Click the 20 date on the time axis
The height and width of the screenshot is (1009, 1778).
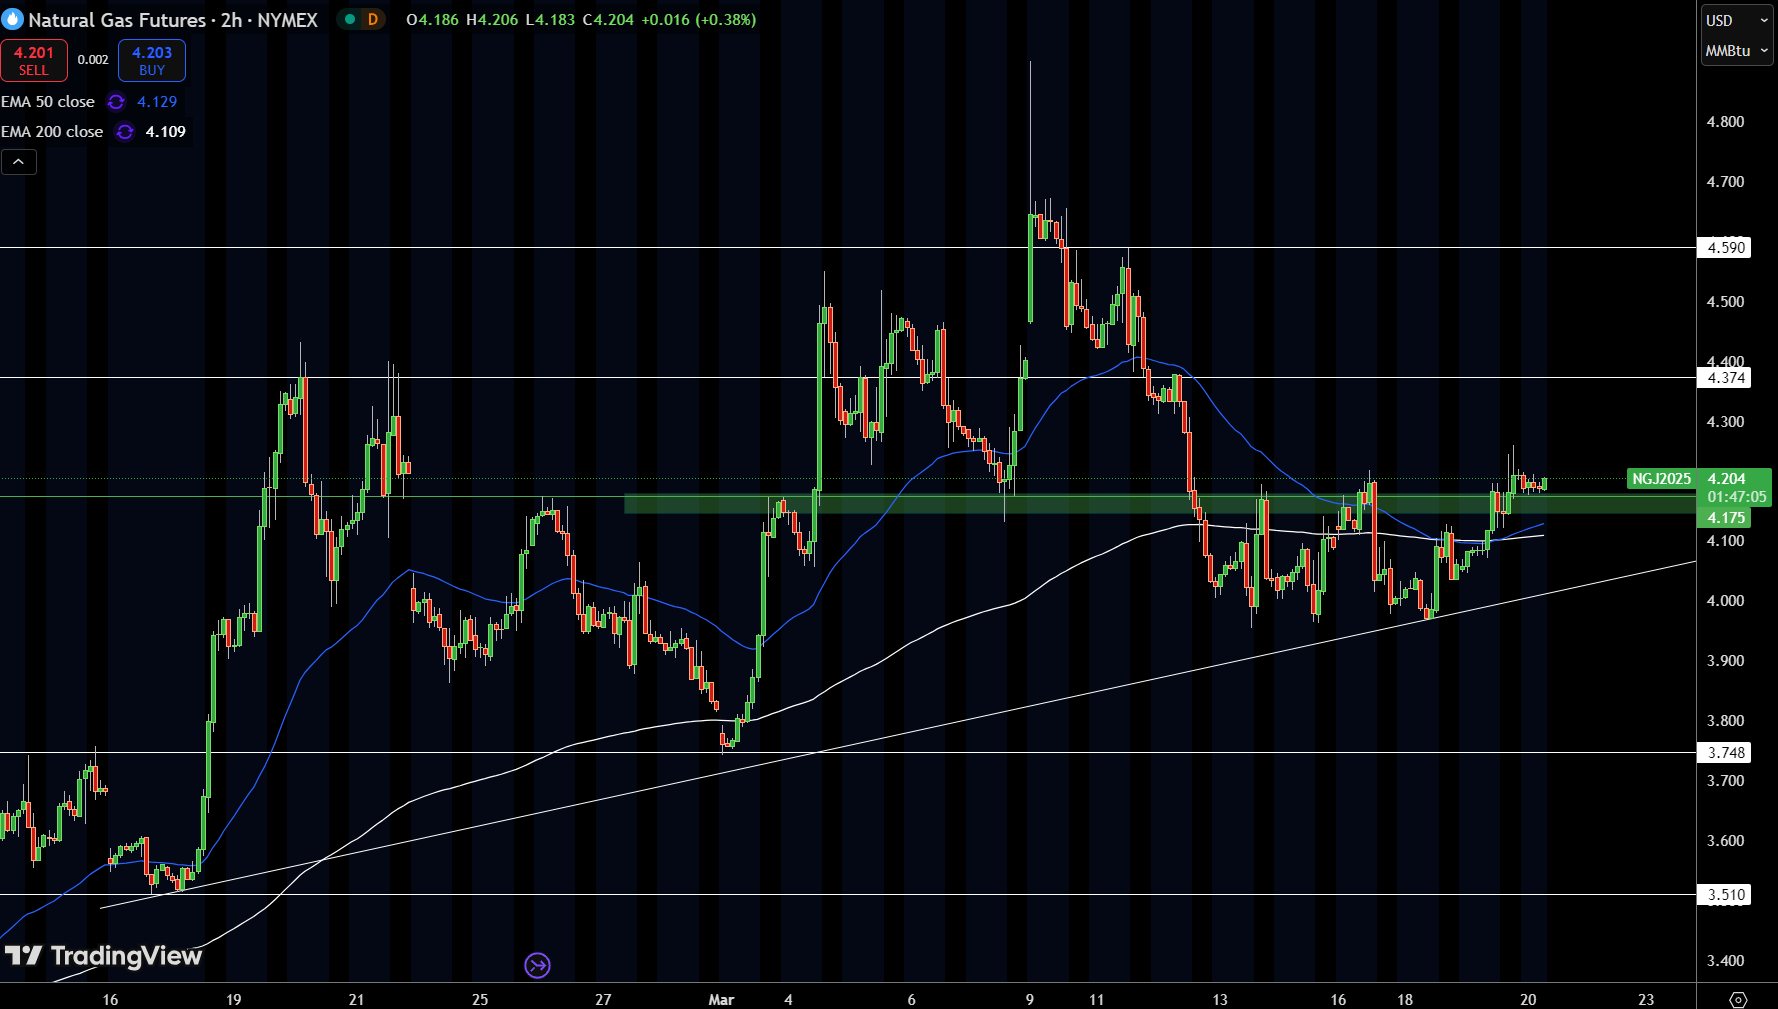tap(1528, 1000)
